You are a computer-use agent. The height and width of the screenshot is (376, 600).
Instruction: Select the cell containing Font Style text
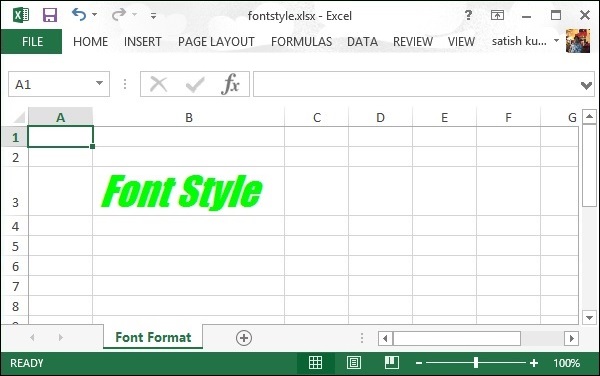(x=189, y=191)
